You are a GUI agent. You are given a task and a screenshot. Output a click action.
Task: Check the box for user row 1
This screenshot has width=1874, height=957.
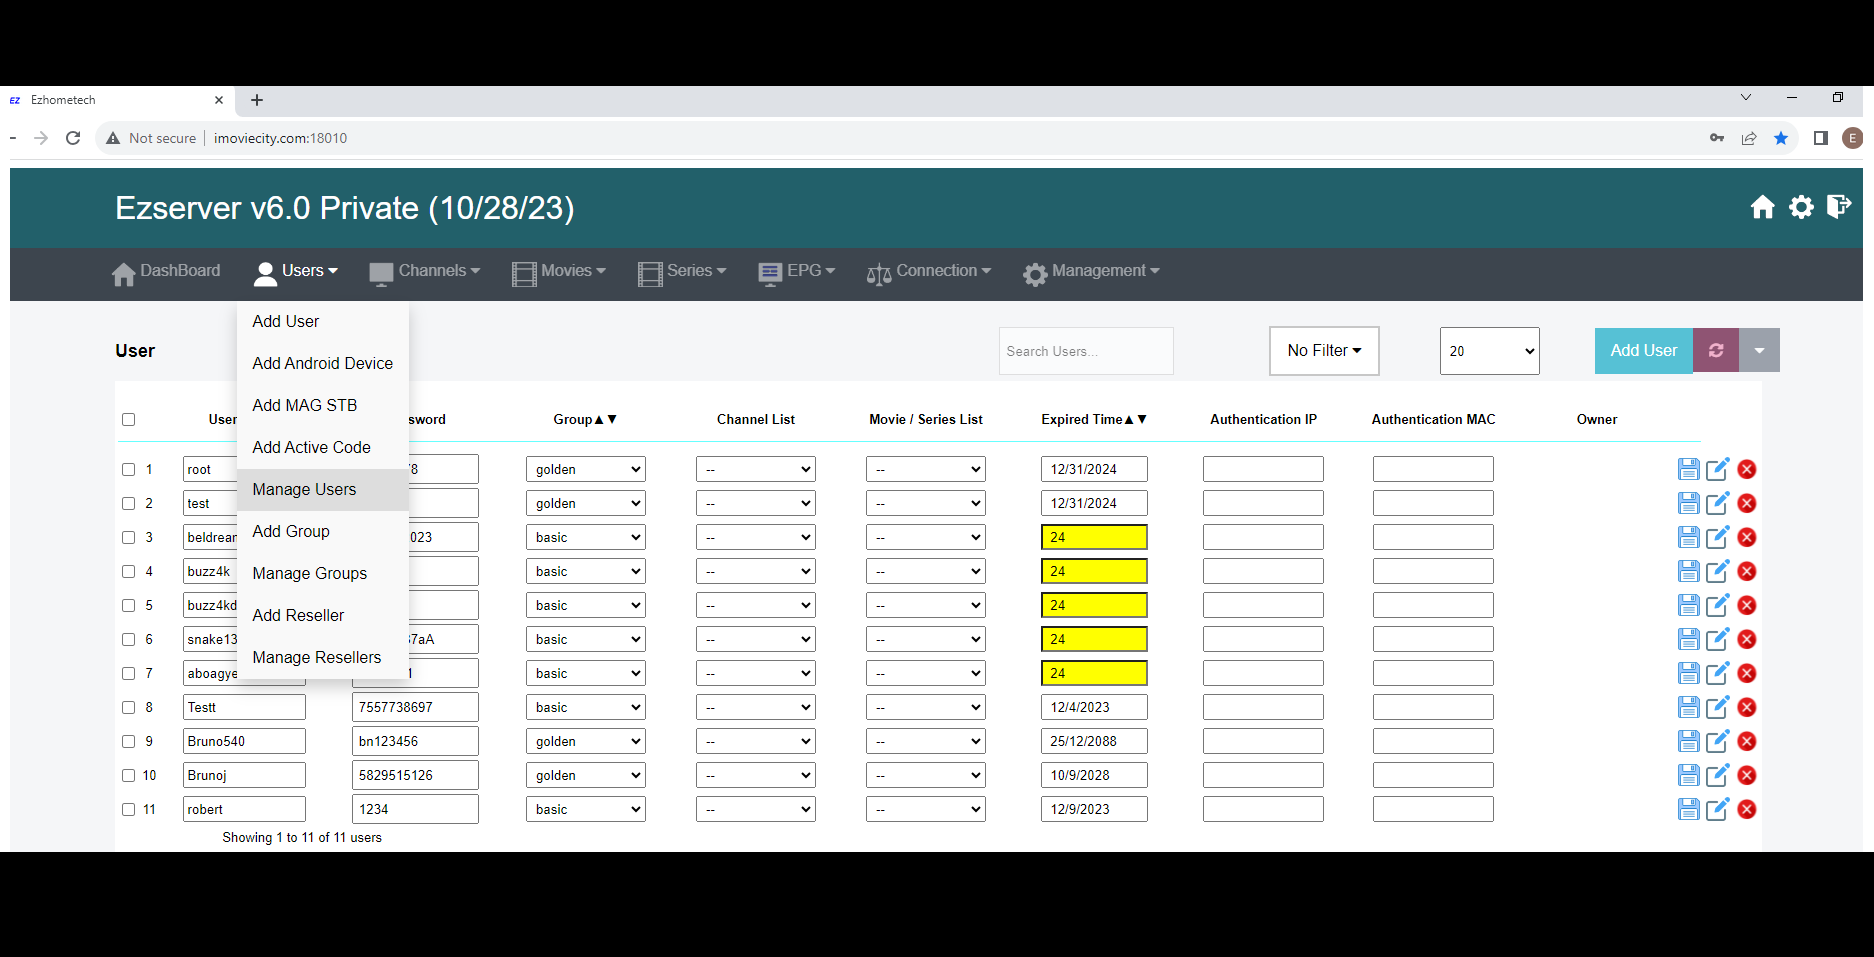128,469
